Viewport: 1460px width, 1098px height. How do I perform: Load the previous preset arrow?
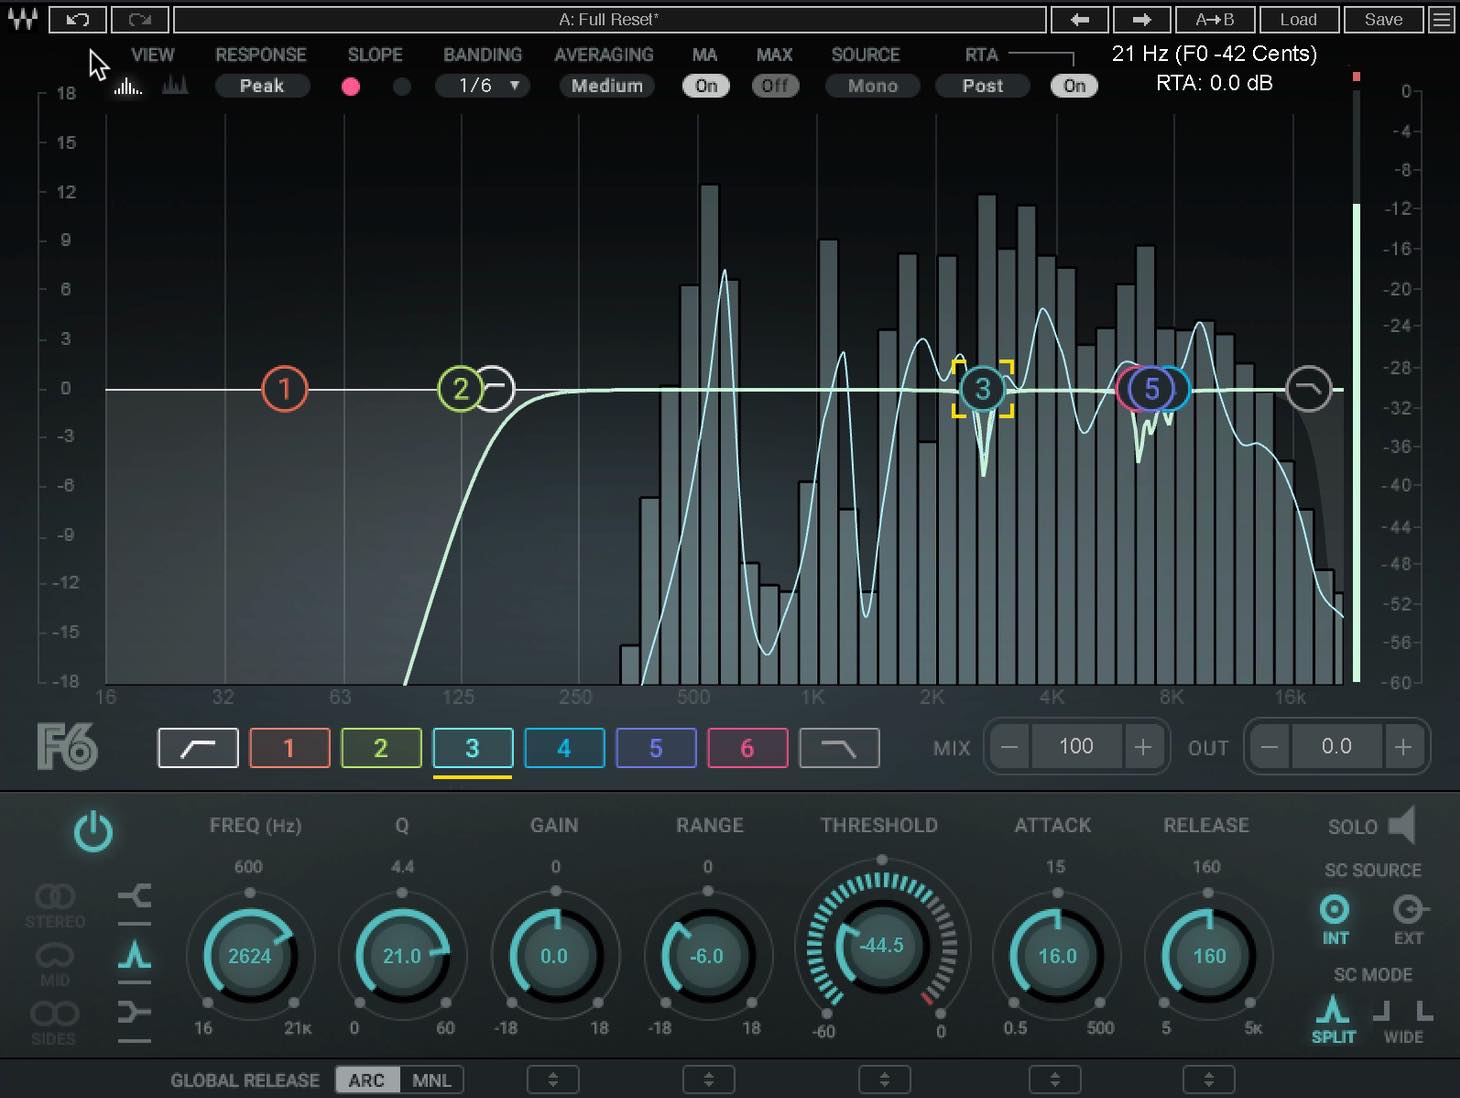point(1079,19)
